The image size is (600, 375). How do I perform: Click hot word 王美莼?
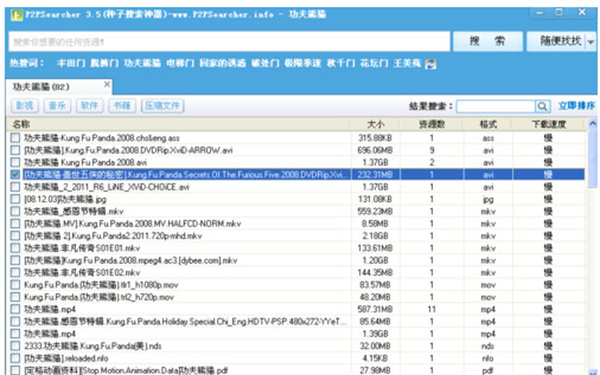point(408,63)
